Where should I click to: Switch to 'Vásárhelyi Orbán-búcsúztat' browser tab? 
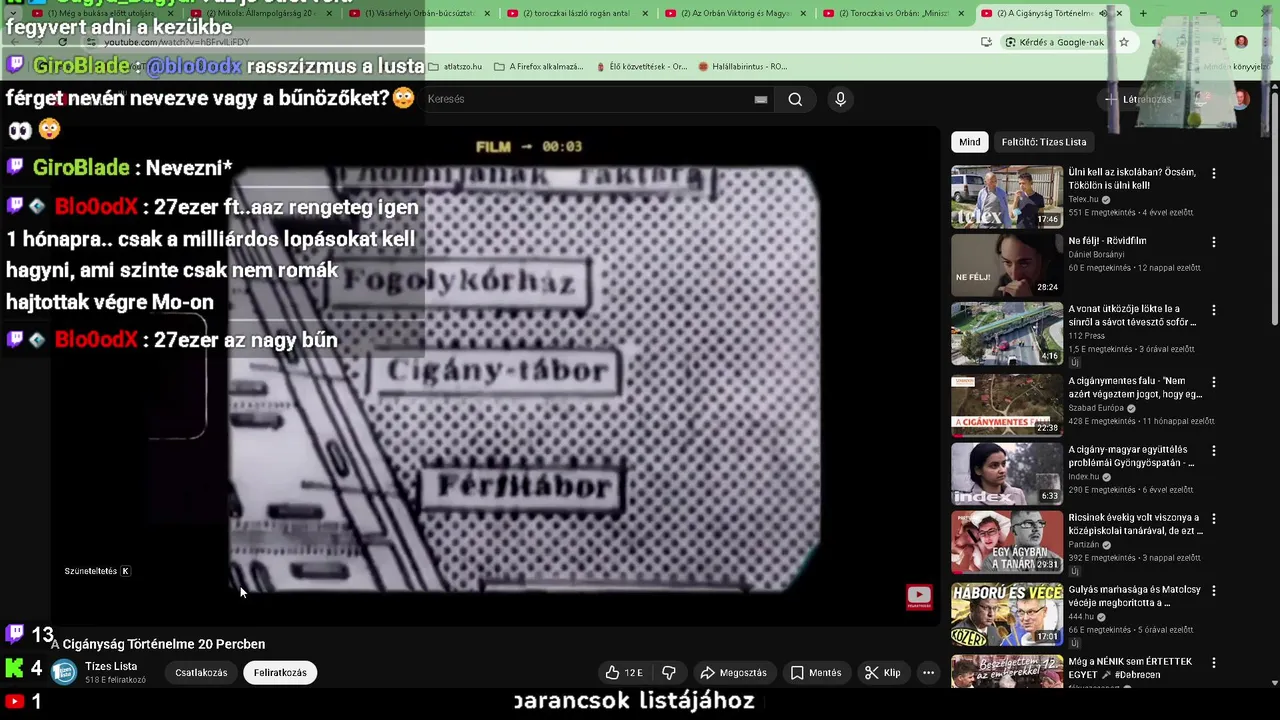[x=418, y=13]
